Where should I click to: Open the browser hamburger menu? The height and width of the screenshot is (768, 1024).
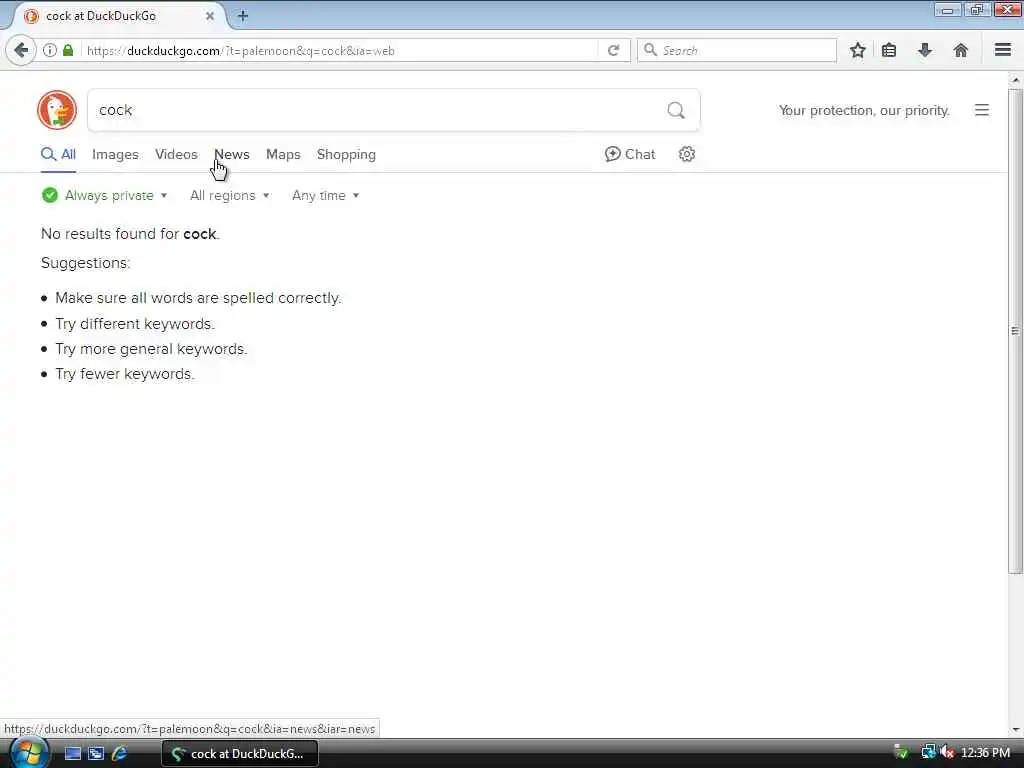[x=1003, y=50]
